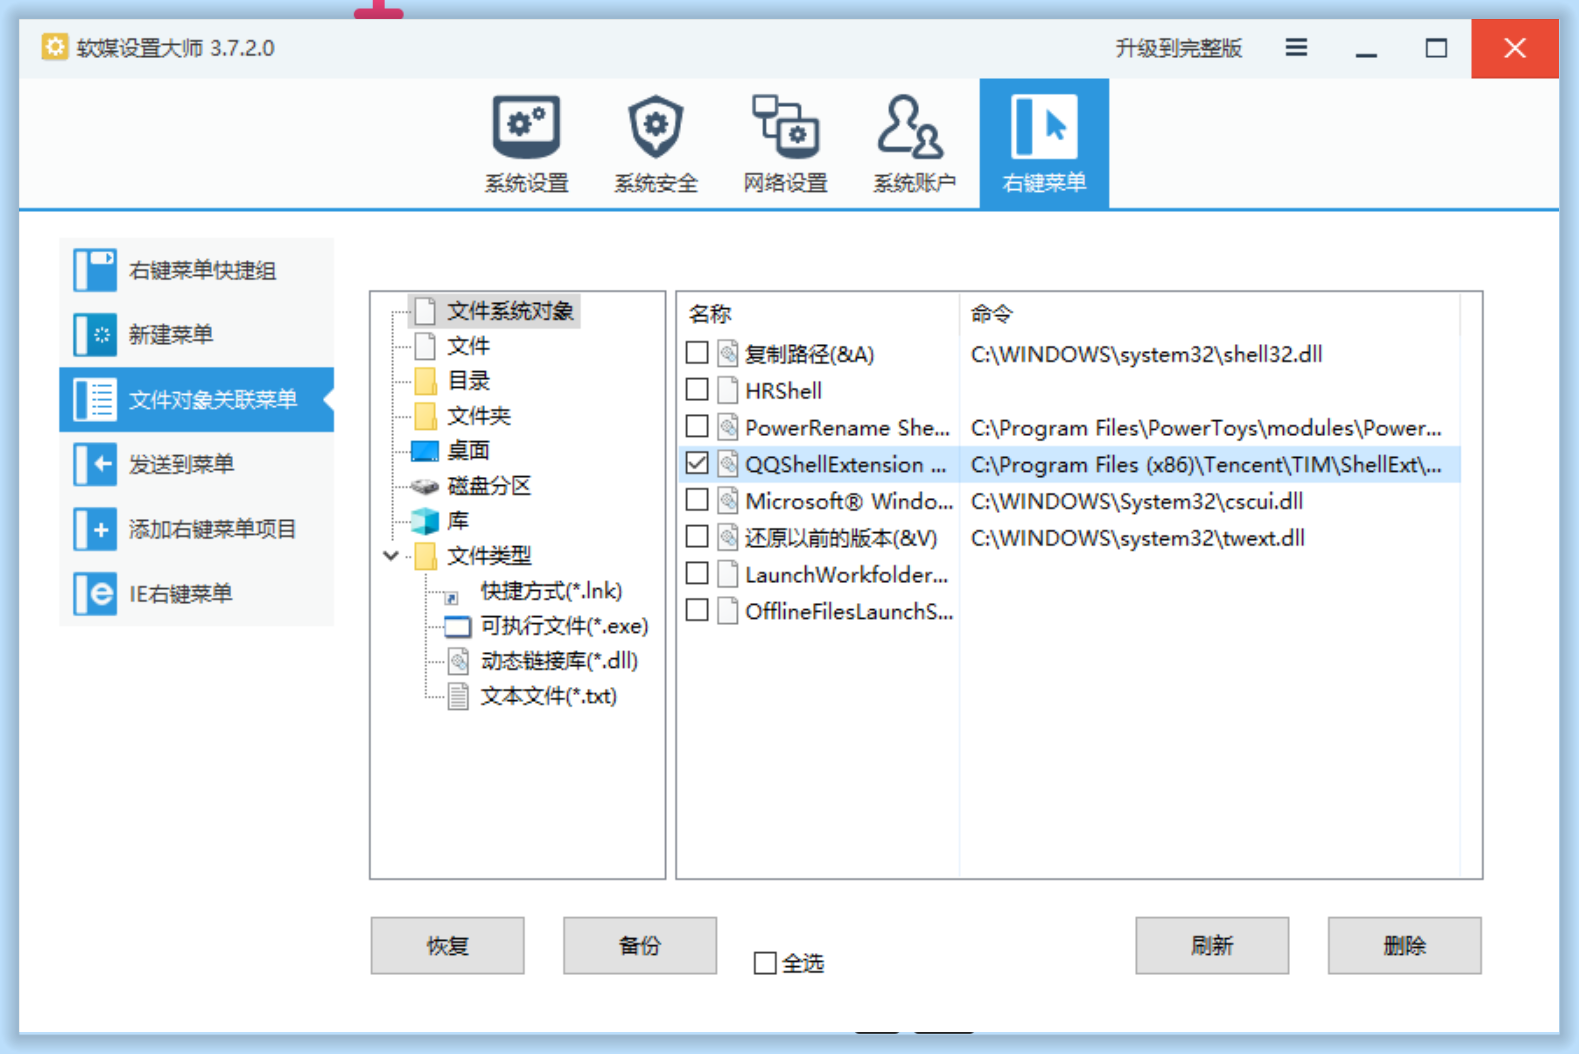Check the HRShell checkbox
The height and width of the screenshot is (1054, 1579).
697,390
